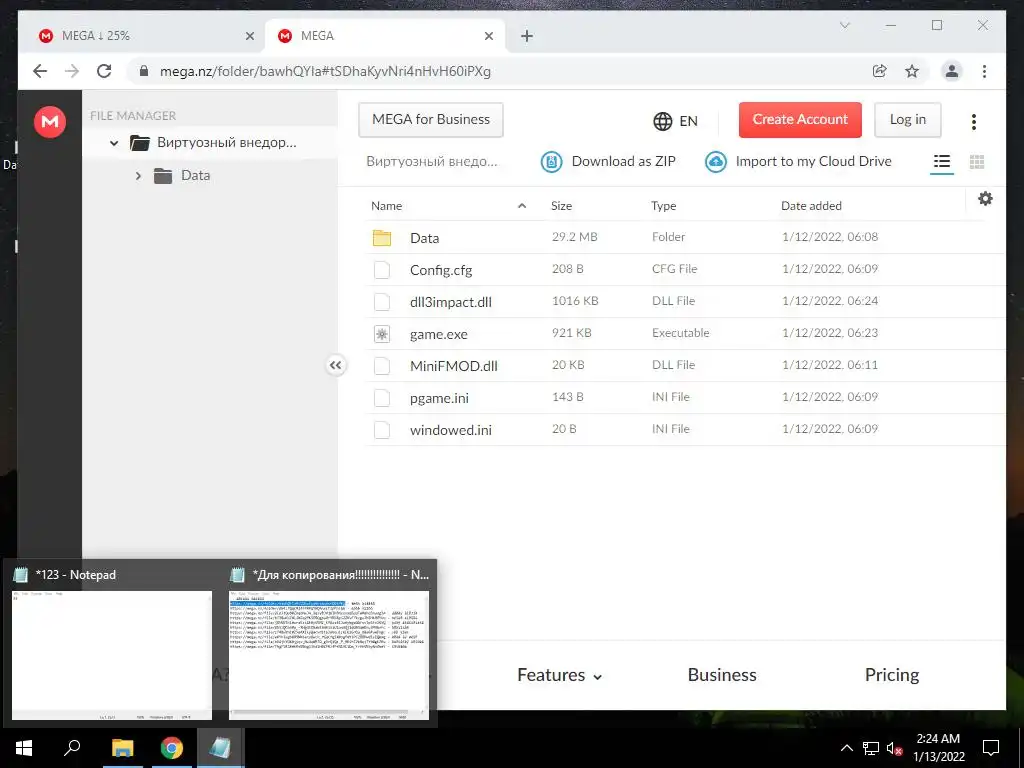Screen dimensions: 1024x768
Task: Go back in Chrome browser
Action: 40,71
